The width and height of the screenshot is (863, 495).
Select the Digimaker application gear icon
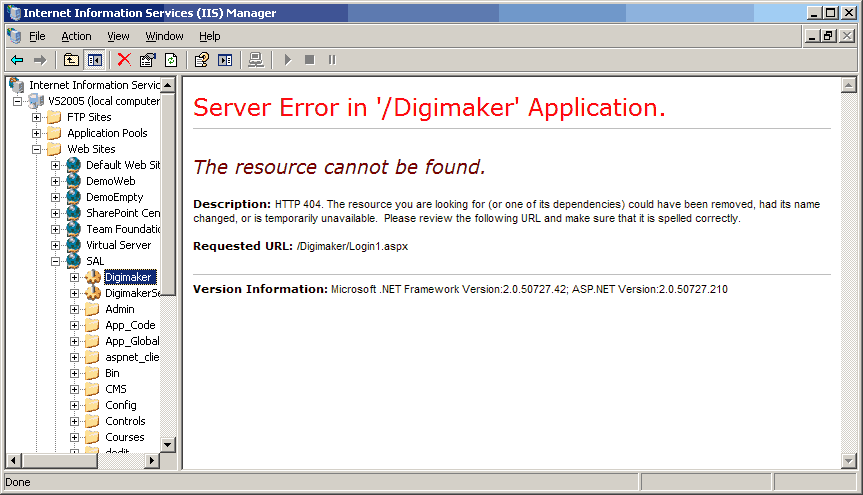point(93,276)
